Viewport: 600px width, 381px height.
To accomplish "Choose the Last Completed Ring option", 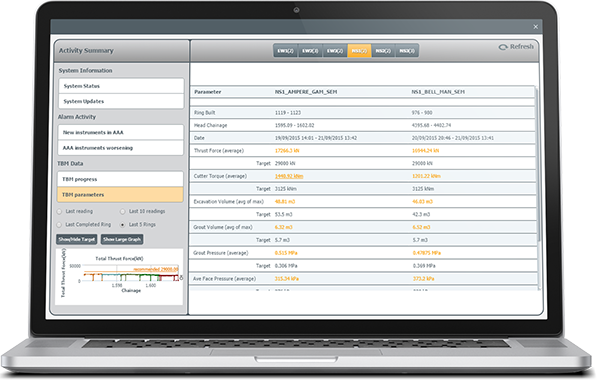I will tap(59, 225).
